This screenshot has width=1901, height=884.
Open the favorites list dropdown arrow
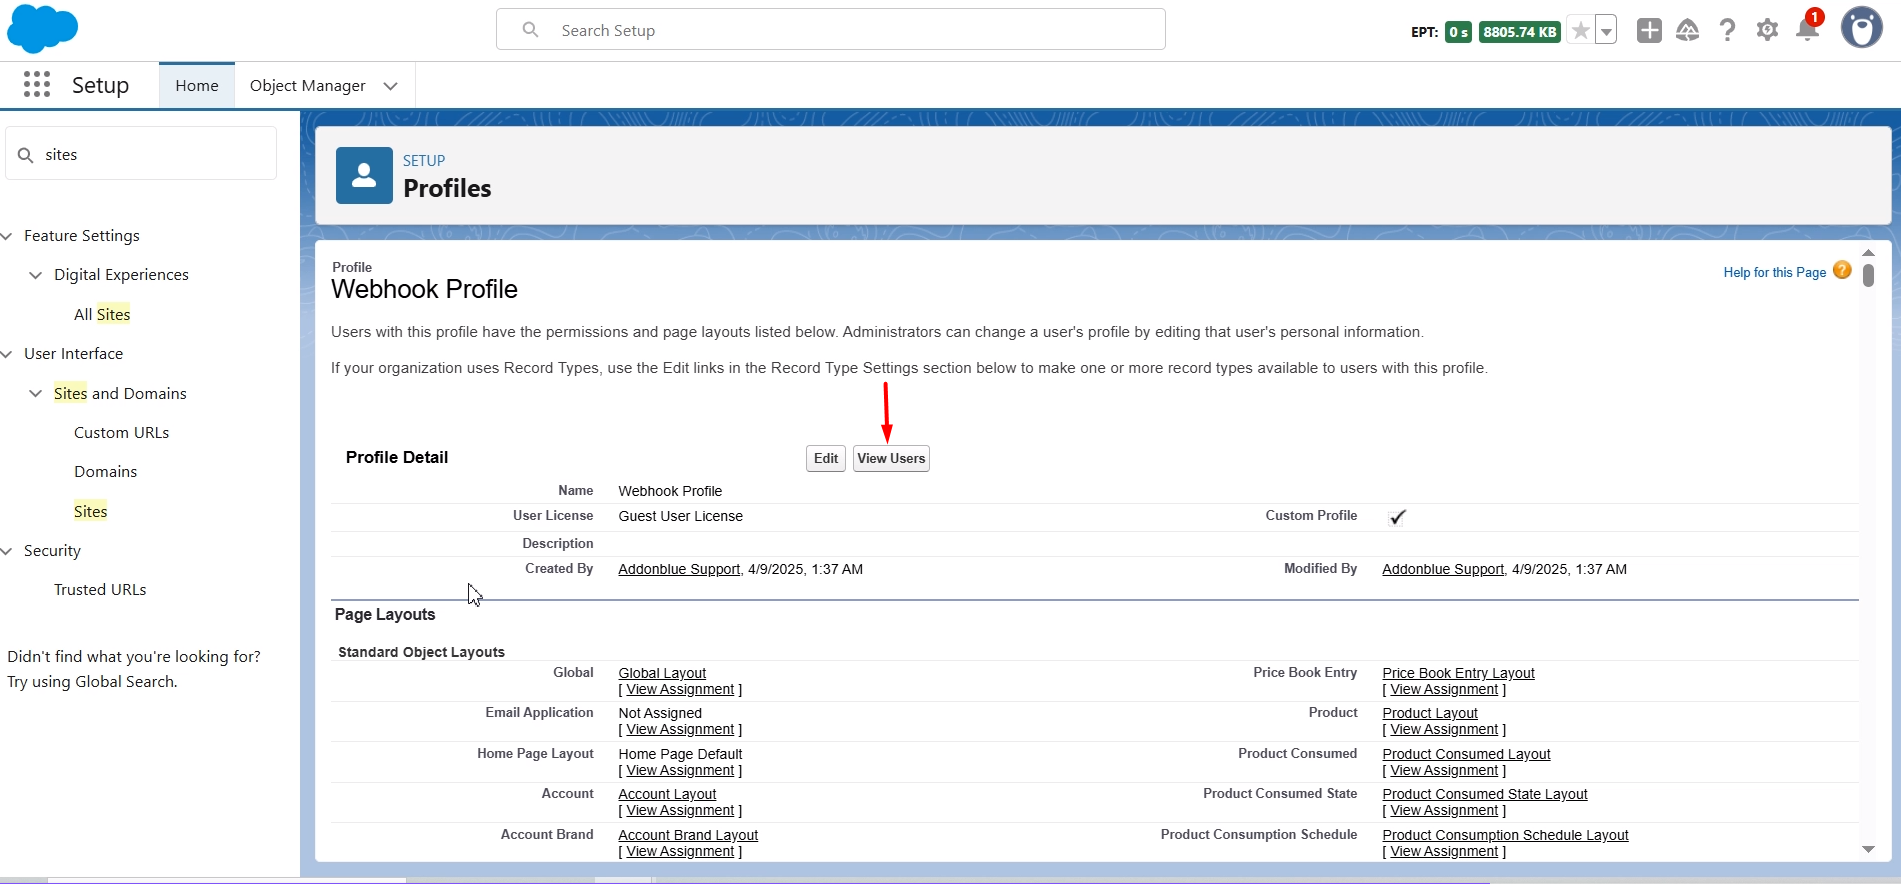[1606, 31]
